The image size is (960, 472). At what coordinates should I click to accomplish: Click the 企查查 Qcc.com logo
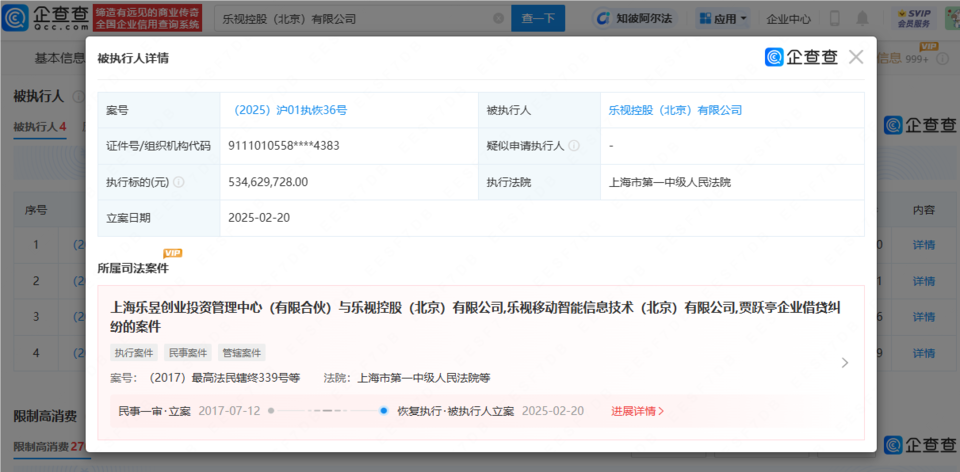(x=45, y=18)
